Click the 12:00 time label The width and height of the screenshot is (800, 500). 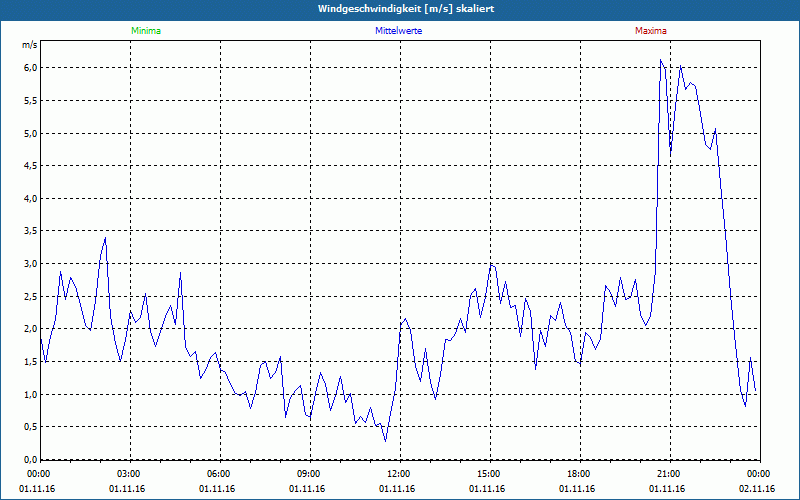[401, 474]
